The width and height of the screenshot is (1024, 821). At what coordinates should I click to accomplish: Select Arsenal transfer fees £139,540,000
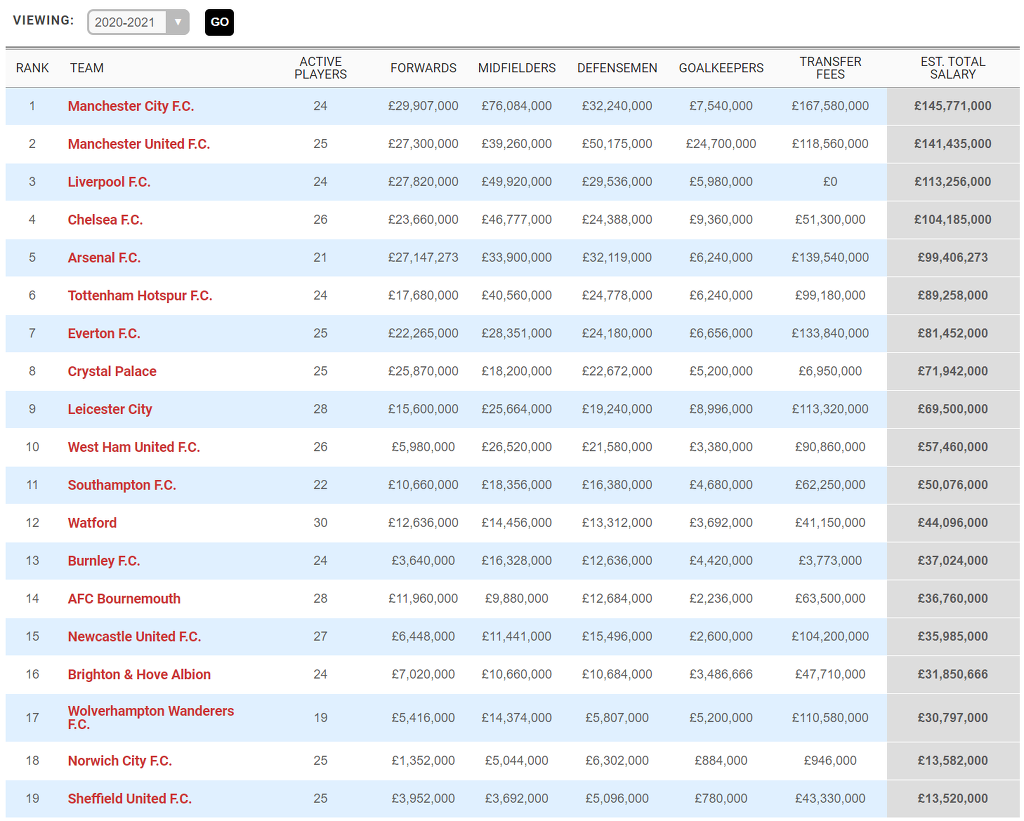[830, 257]
